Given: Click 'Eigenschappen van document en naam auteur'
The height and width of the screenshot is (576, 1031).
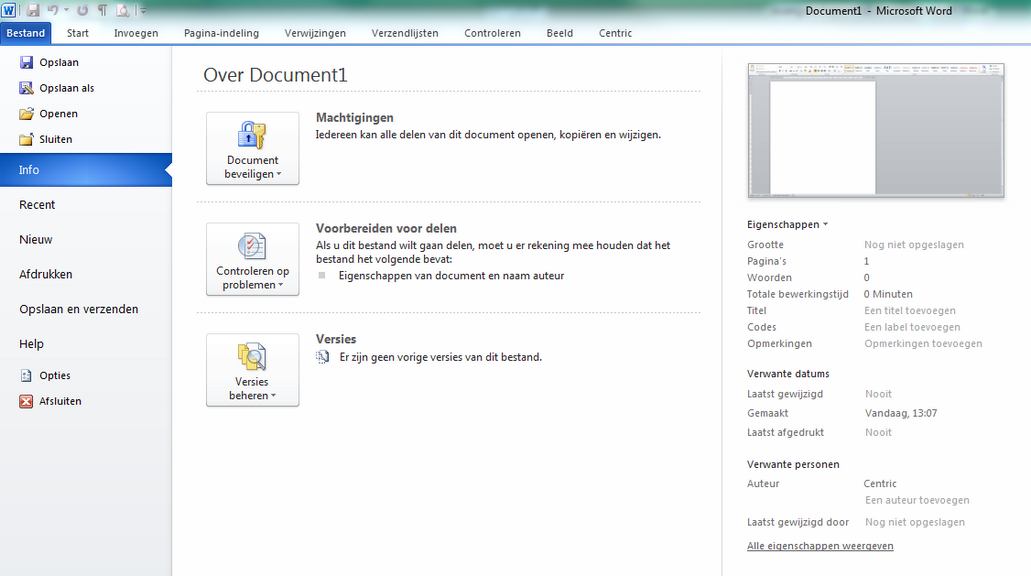Looking at the screenshot, I should [451, 276].
